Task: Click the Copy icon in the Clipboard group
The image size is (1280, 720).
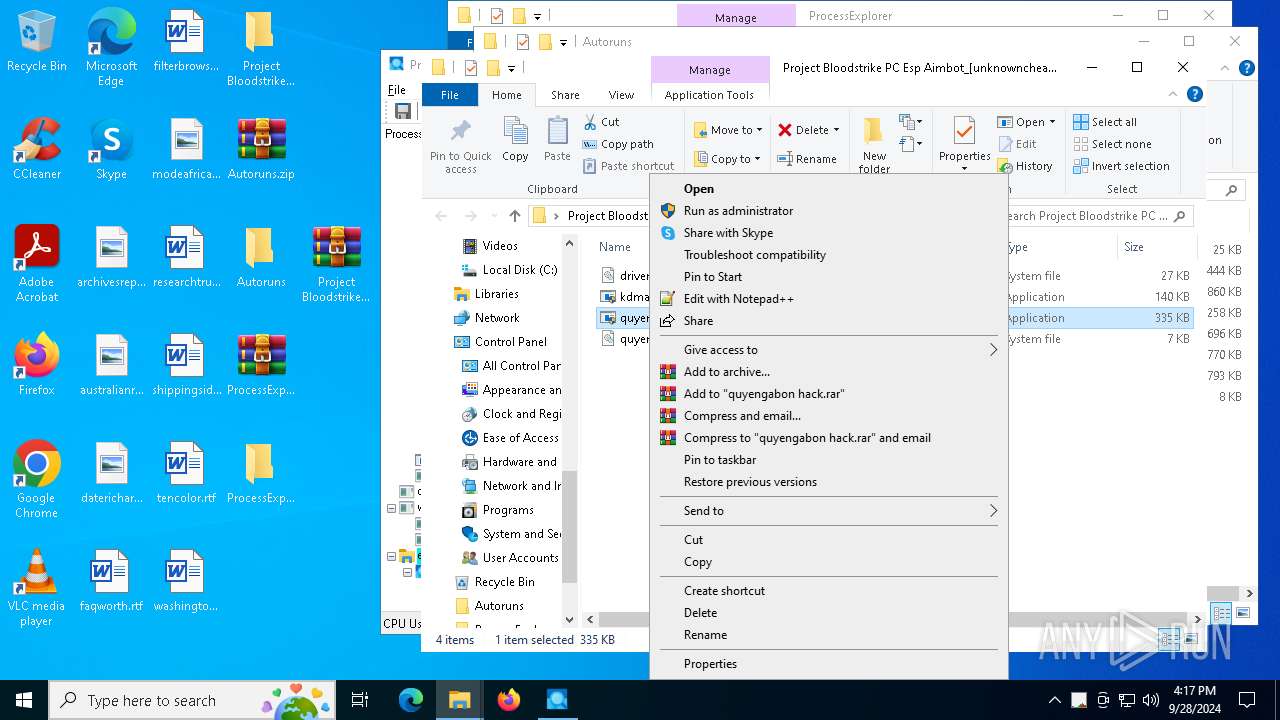Action: [x=515, y=139]
